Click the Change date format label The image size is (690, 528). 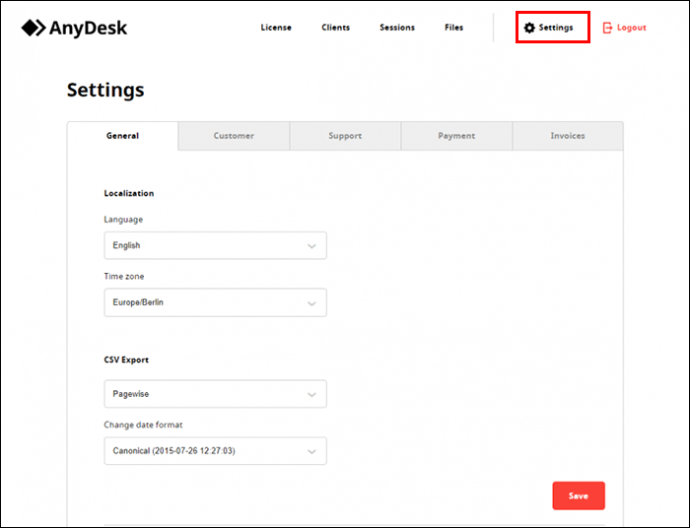(x=143, y=425)
